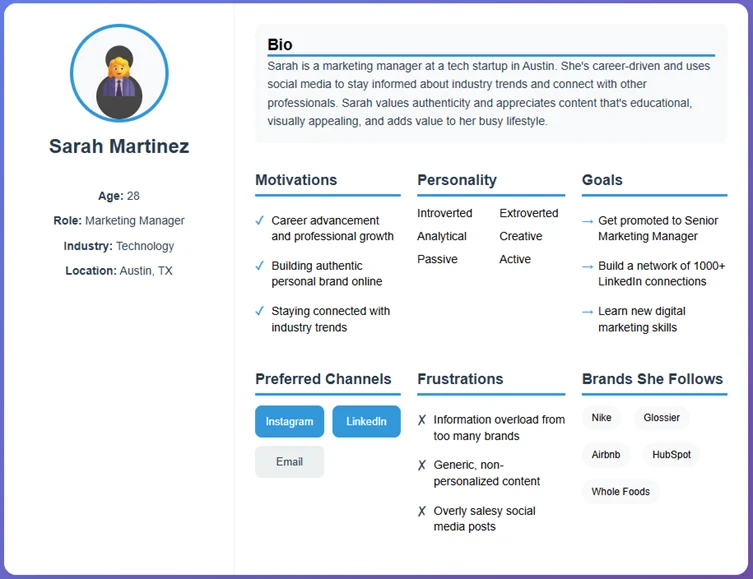Click the checkmark beside Staying connected with trends
This screenshot has width=753, height=579.
pos(259,311)
